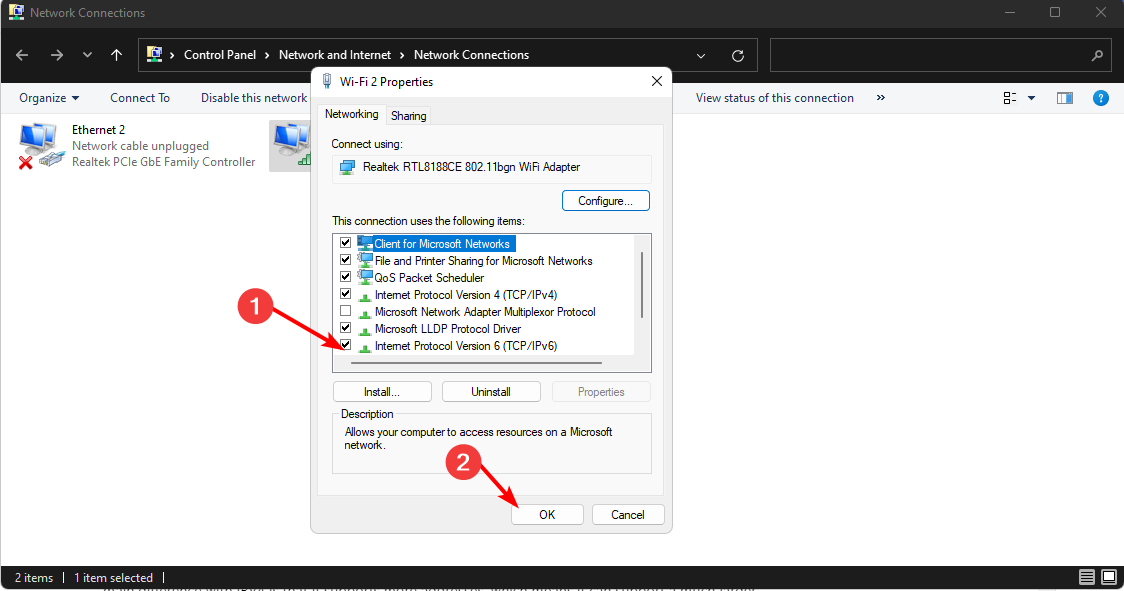Confirm the dialog with OK
1124x591 pixels.
coord(547,515)
